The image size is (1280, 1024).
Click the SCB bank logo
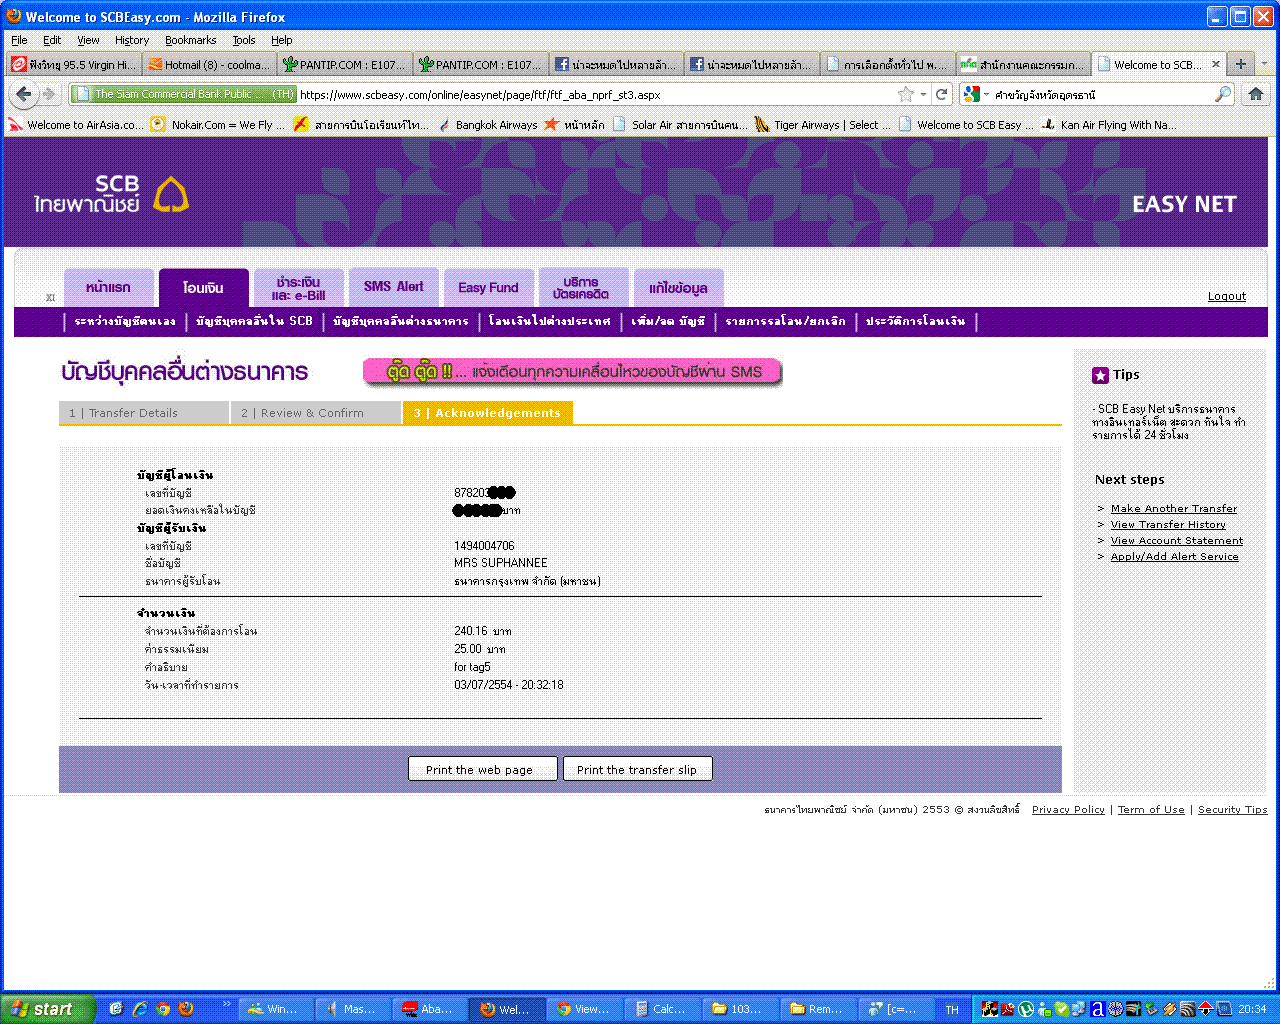pos(112,194)
